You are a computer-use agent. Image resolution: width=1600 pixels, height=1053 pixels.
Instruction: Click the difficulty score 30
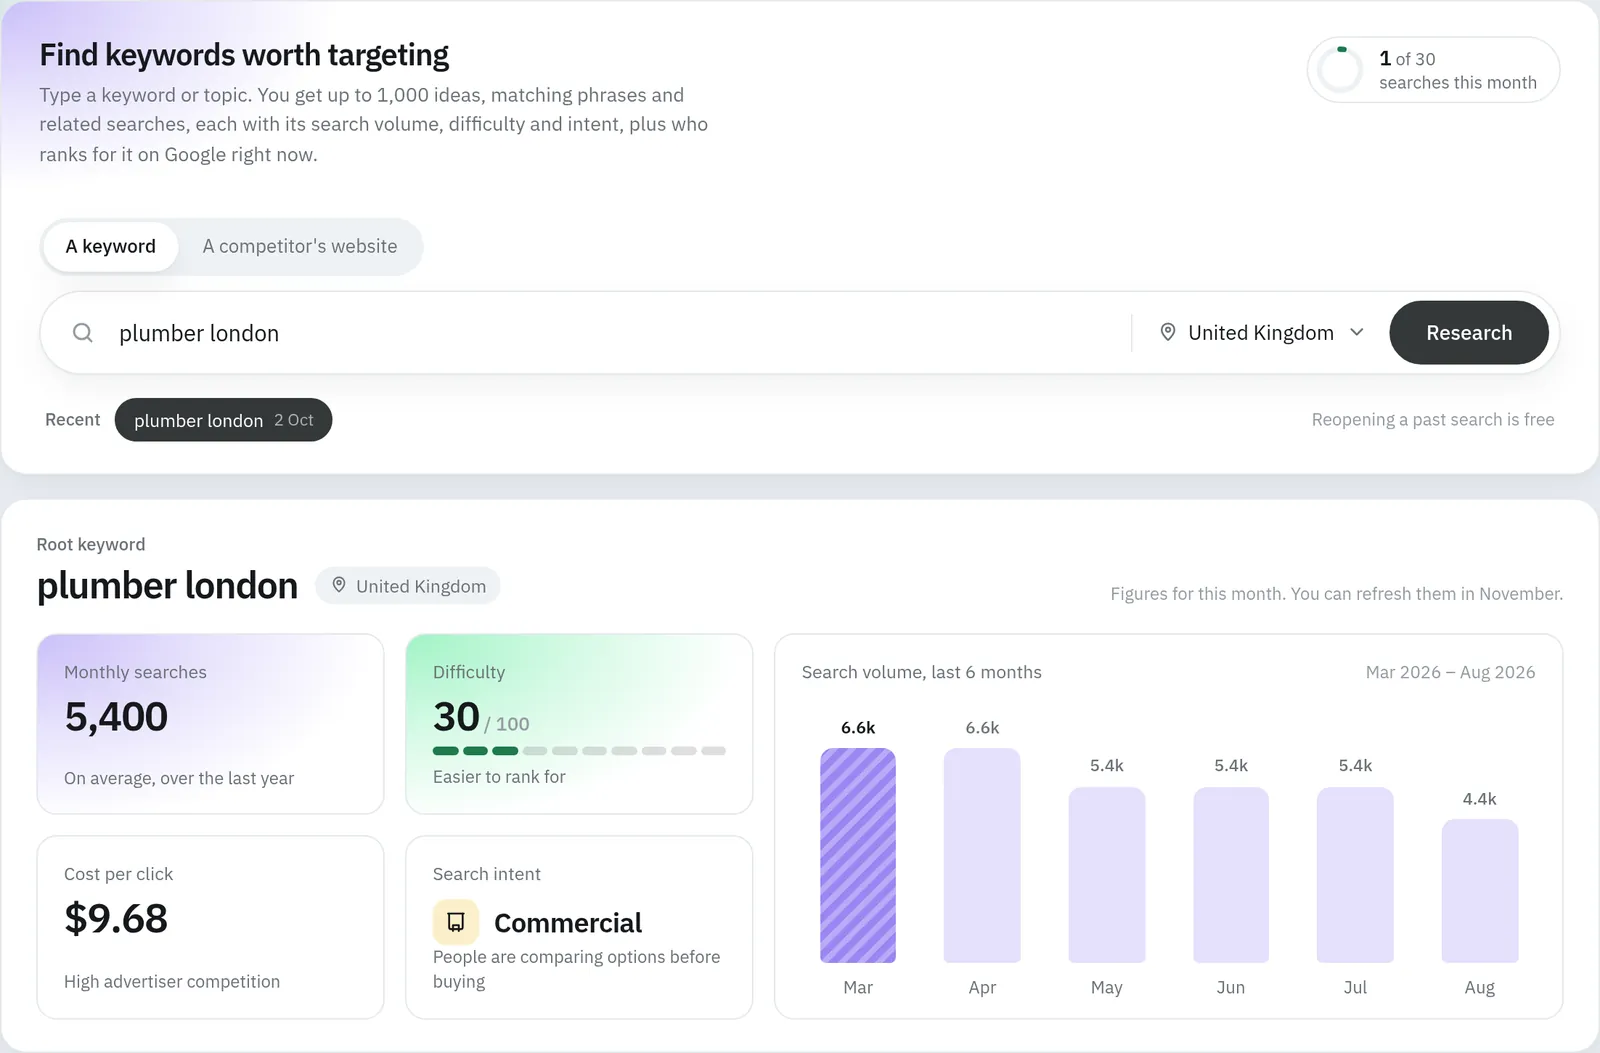(456, 717)
